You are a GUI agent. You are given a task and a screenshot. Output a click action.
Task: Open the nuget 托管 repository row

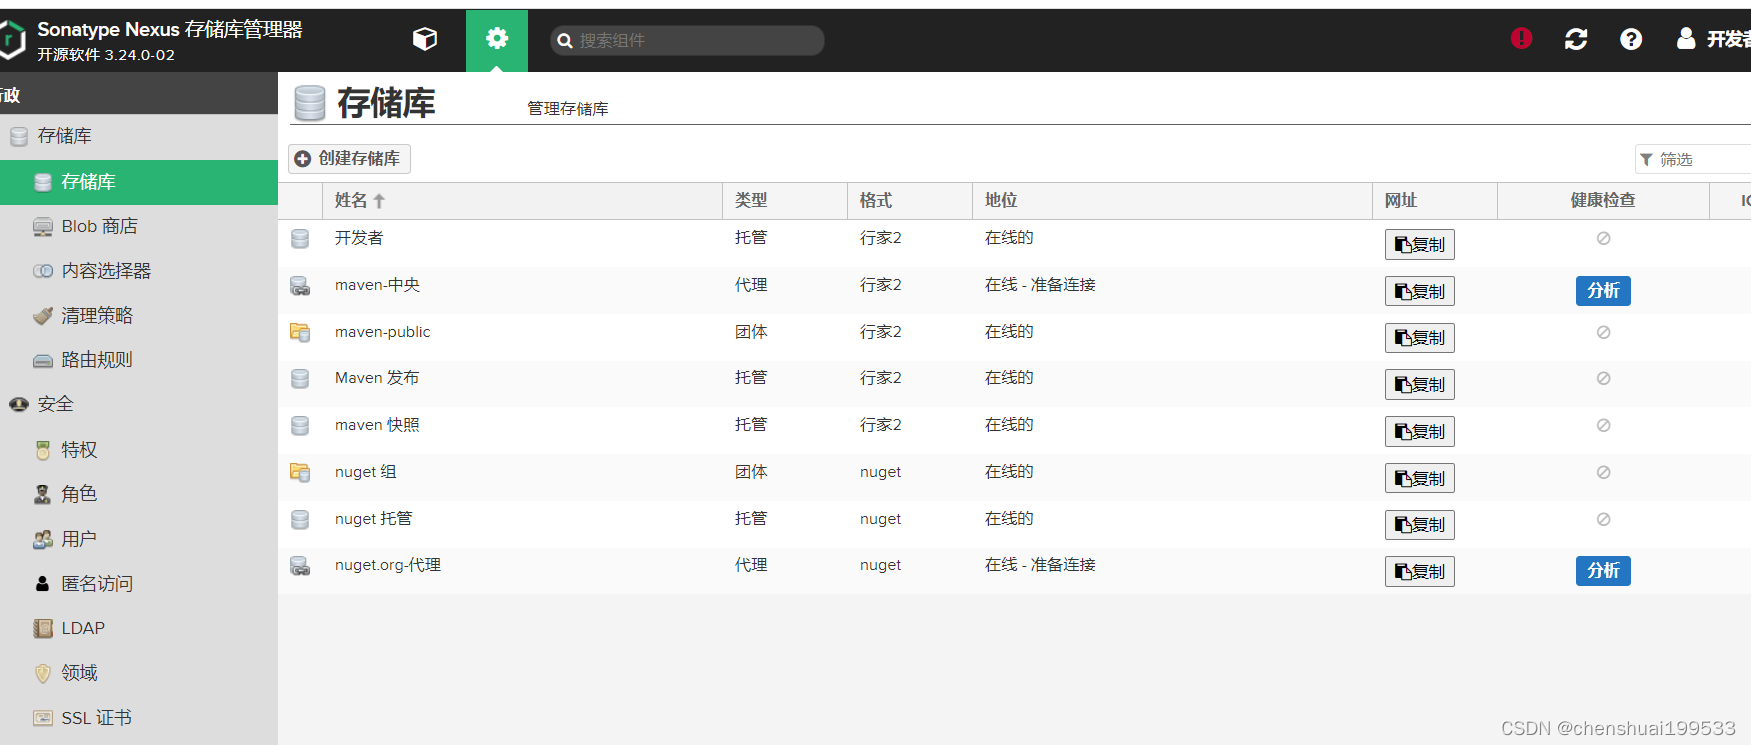1014,524
